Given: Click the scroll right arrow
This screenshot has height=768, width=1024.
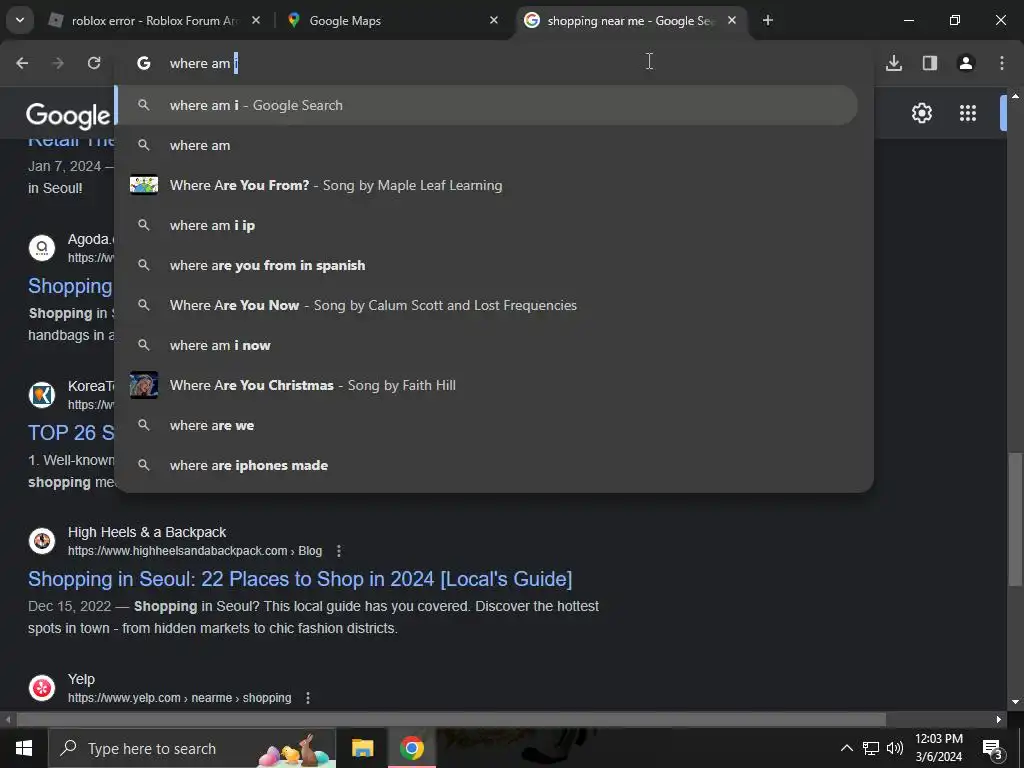Looking at the screenshot, I should [999, 720].
